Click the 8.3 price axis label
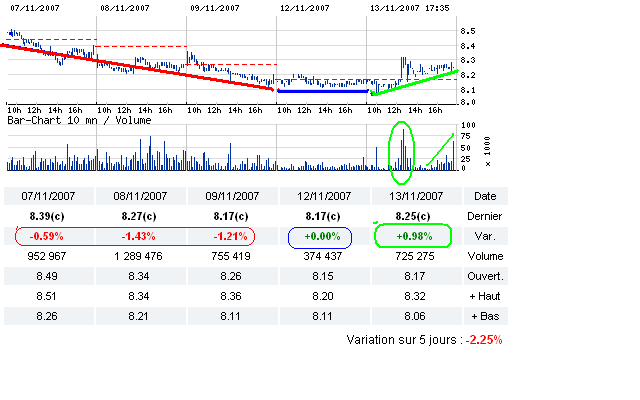This screenshot has width=640, height=400. click(x=468, y=60)
